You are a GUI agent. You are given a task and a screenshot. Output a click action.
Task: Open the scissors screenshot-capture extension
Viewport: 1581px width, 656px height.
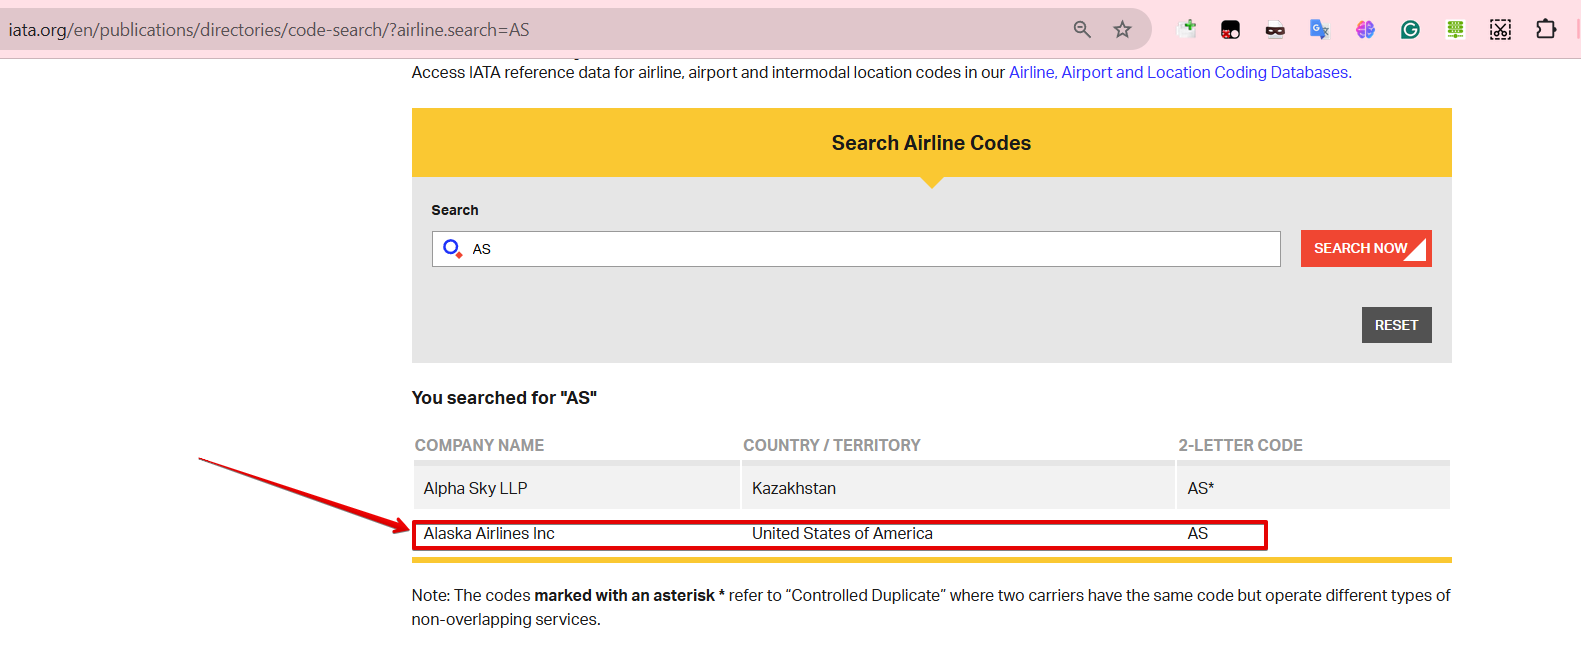(1500, 30)
